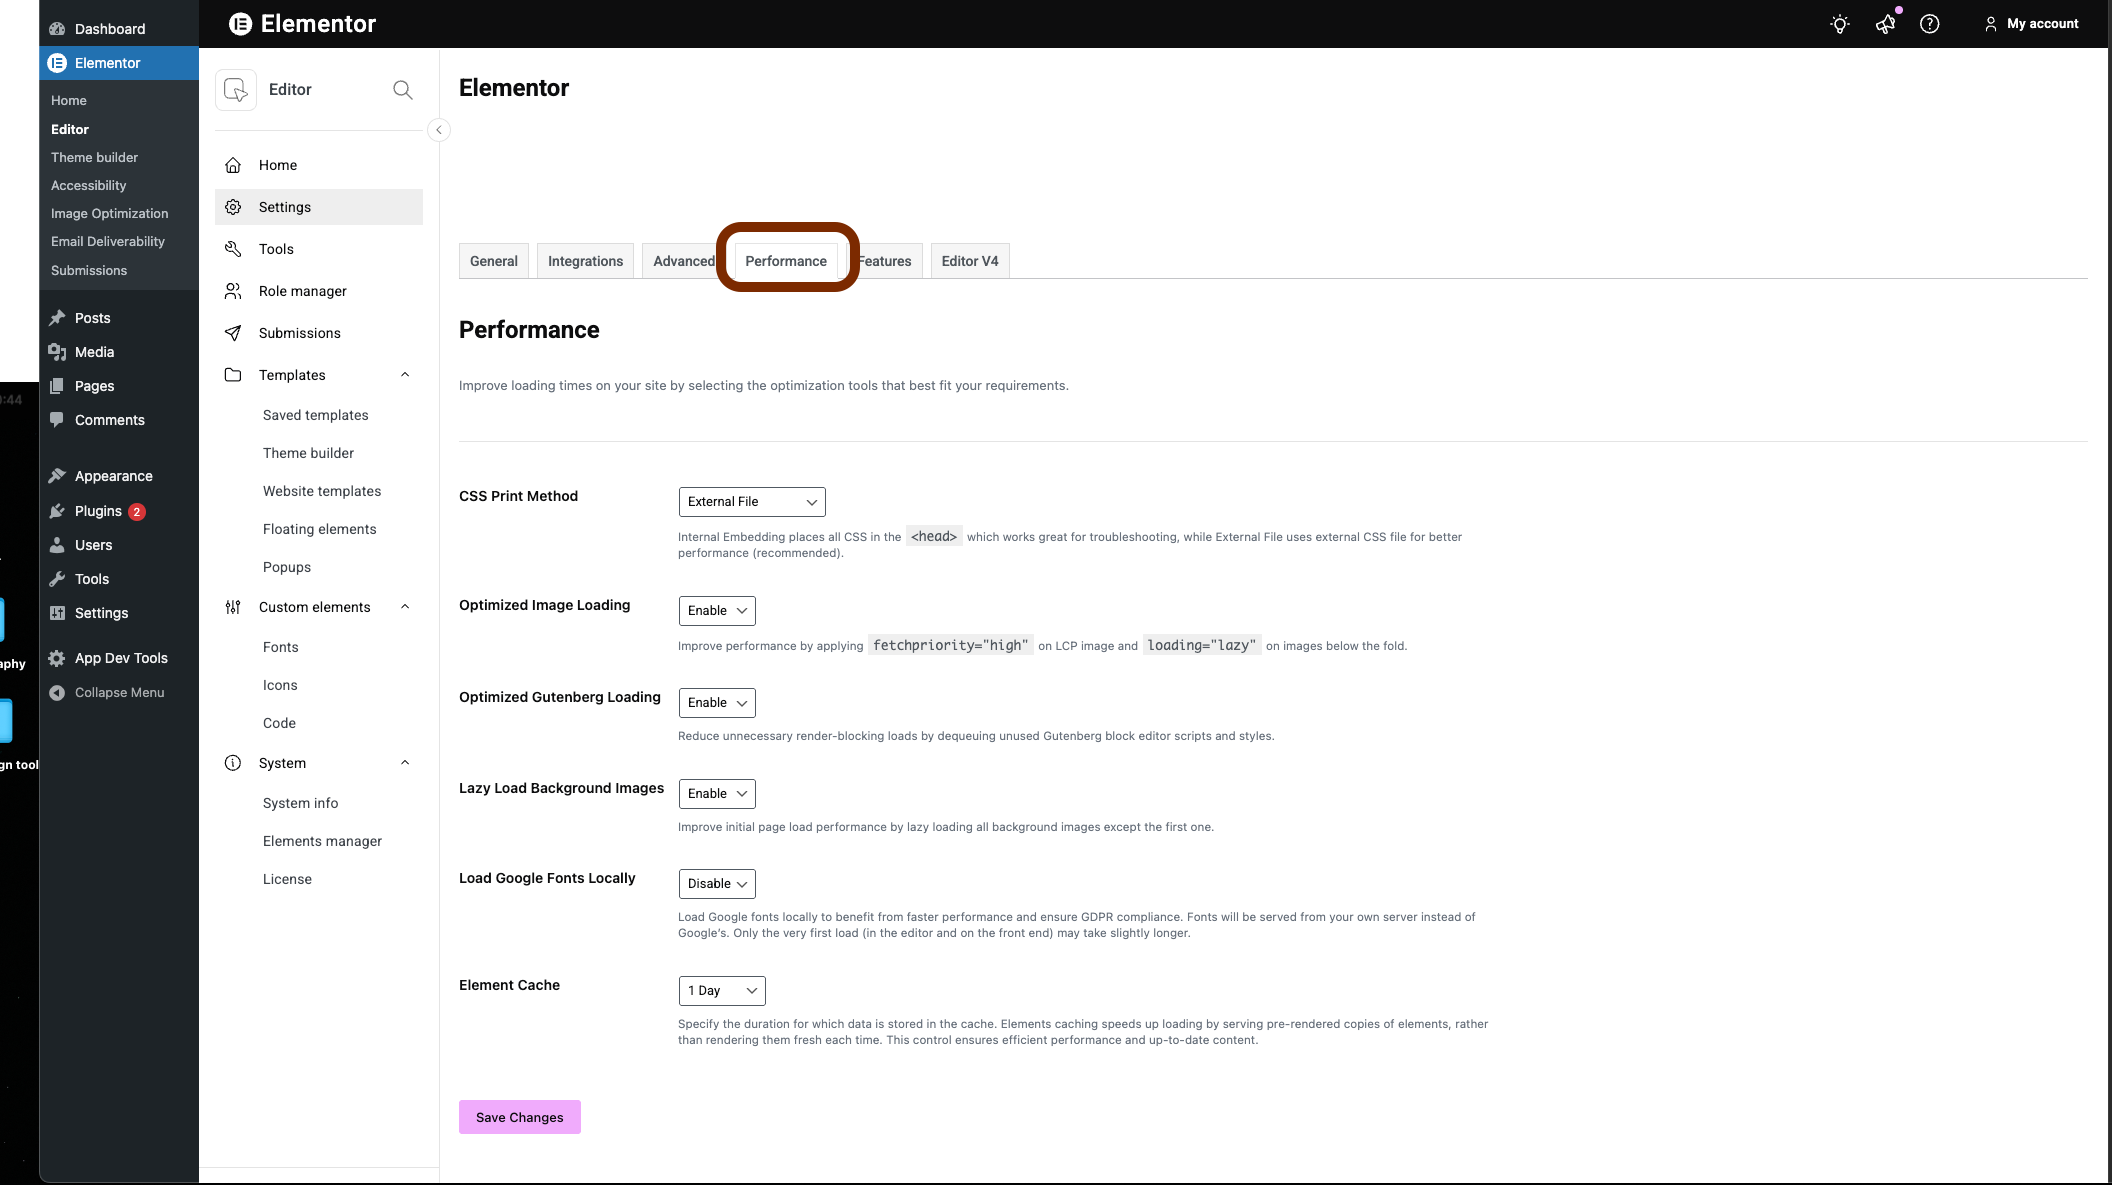Open the CSS Print Method dropdown
Image resolution: width=2112 pixels, height=1185 pixels.
coord(751,502)
